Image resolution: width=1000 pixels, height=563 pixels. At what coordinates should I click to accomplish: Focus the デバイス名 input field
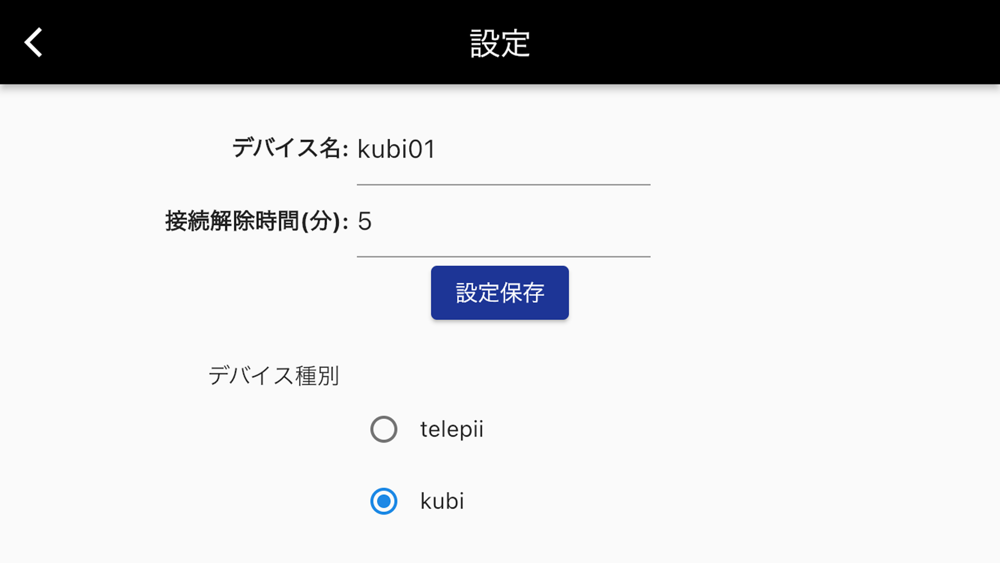click(x=503, y=150)
